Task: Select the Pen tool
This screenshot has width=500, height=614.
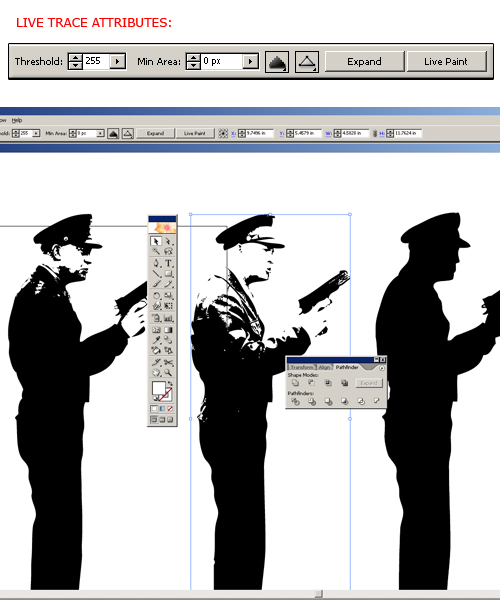Action: click(156, 263)
